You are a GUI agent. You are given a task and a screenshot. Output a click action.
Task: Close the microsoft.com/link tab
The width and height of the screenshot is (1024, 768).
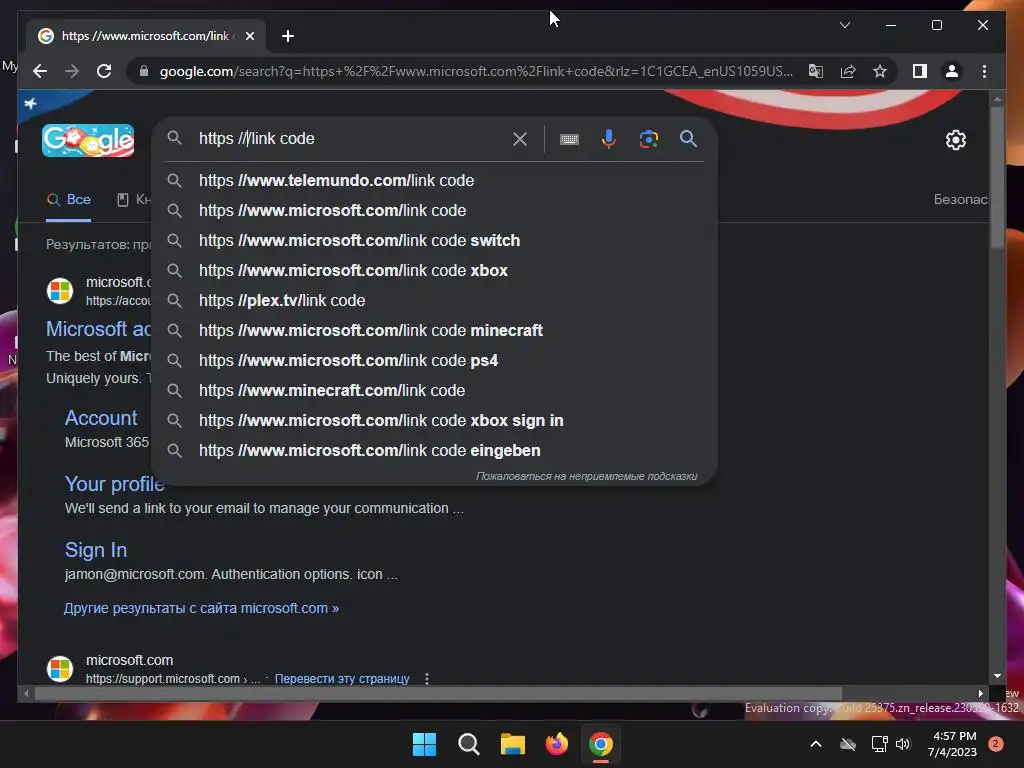pyautogui.click(x=249, y=36)
